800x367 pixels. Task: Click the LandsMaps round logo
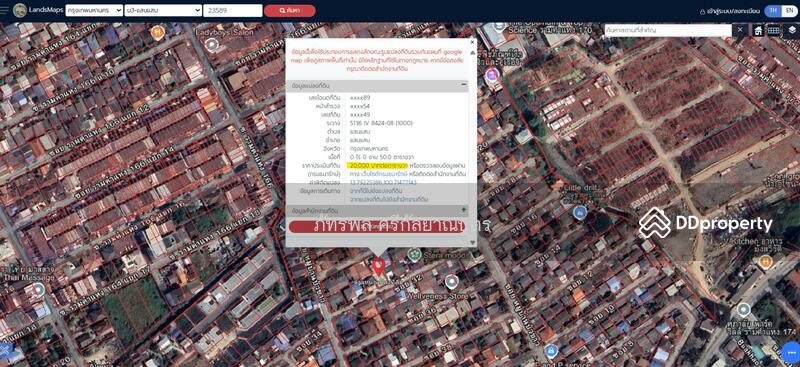point(19,10)
